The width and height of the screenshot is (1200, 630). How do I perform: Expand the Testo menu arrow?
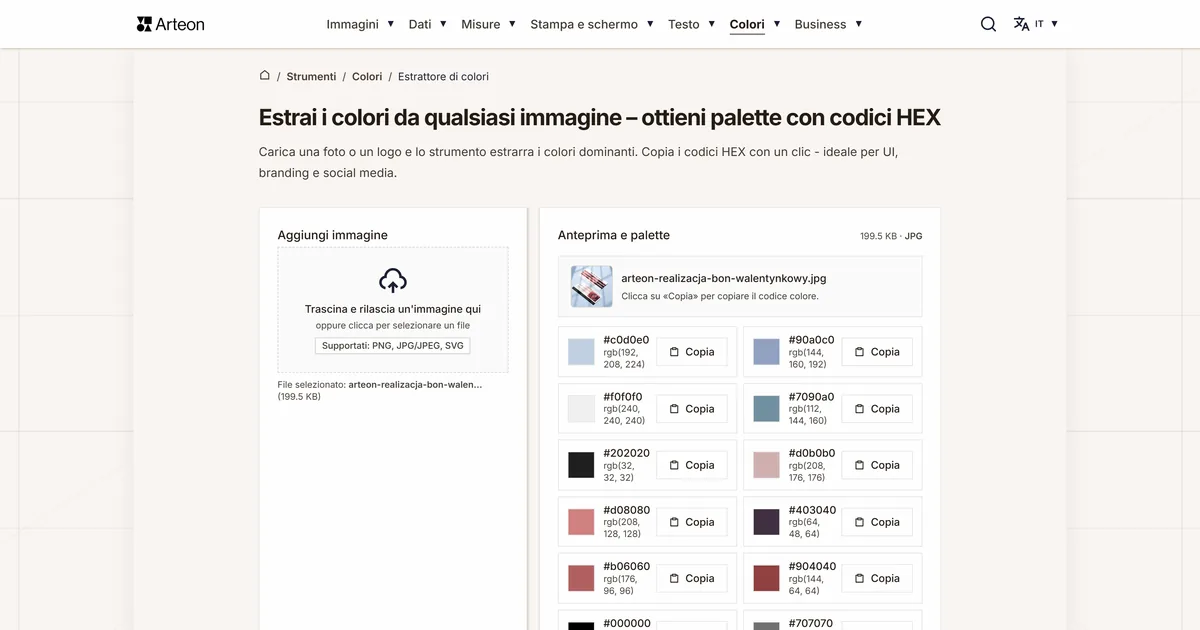[712, 24]
